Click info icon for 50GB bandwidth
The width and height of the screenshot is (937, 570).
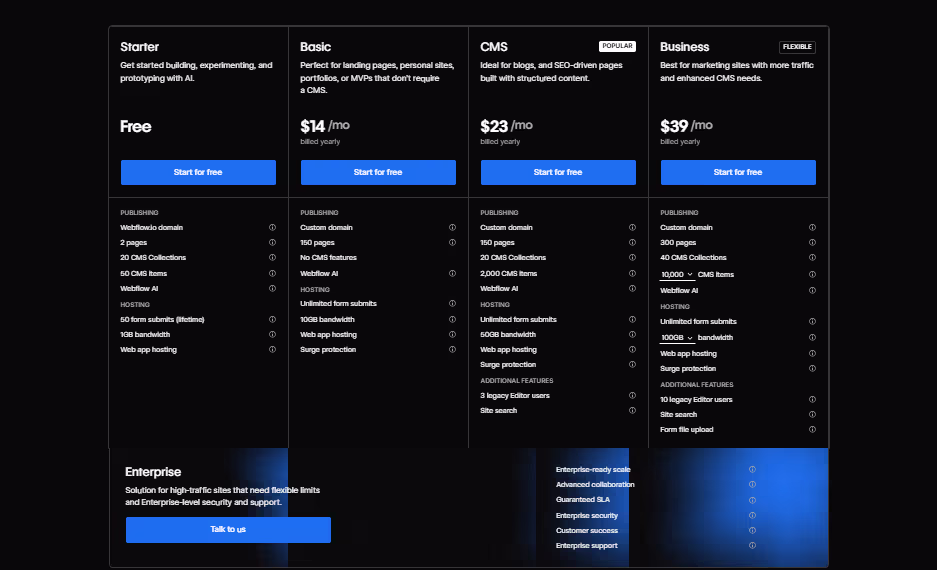point(632,335)
